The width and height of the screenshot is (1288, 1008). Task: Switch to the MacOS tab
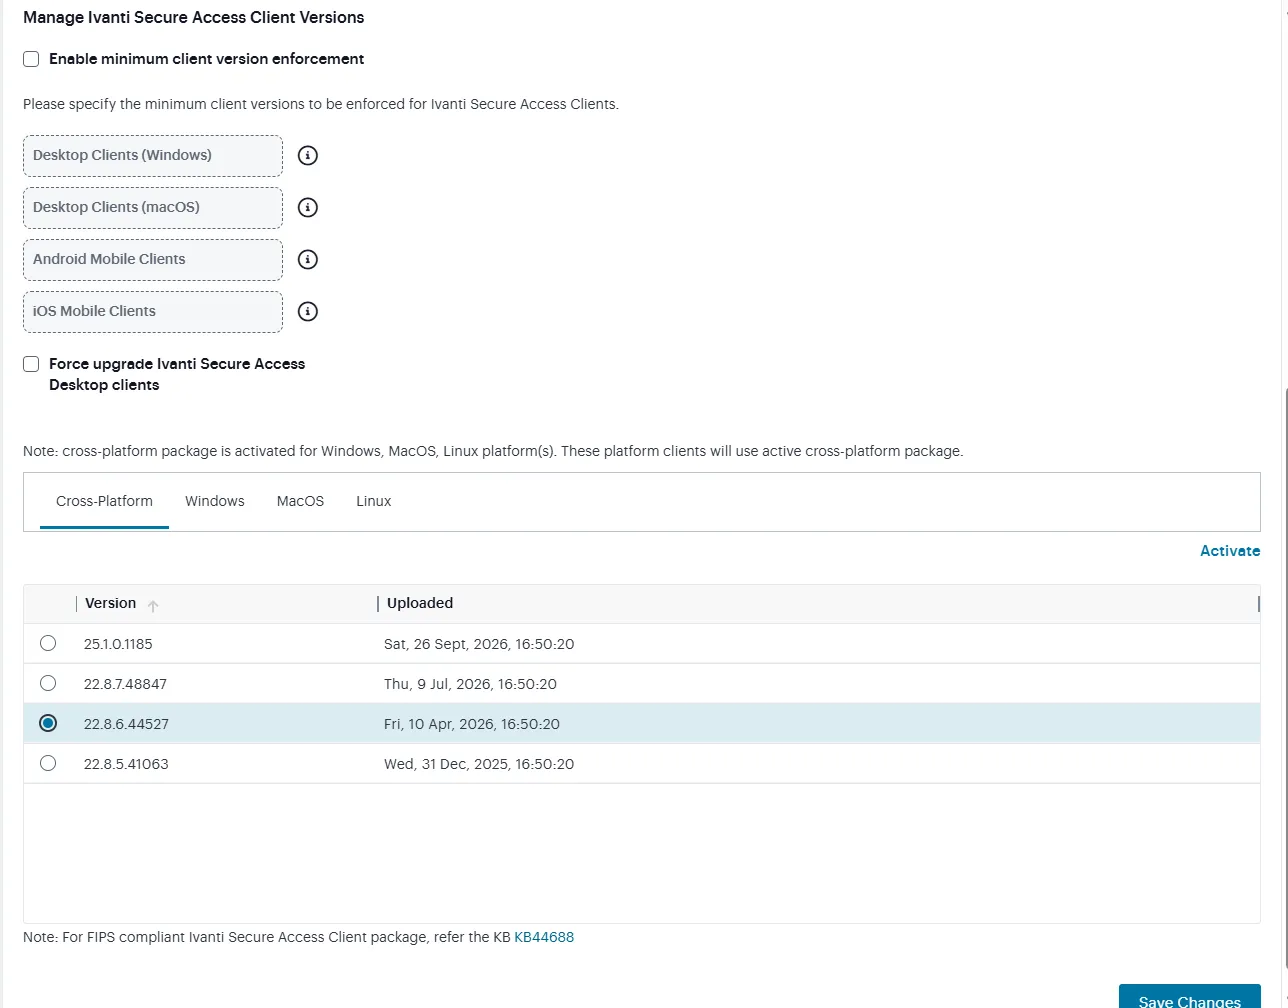(300, 501)
